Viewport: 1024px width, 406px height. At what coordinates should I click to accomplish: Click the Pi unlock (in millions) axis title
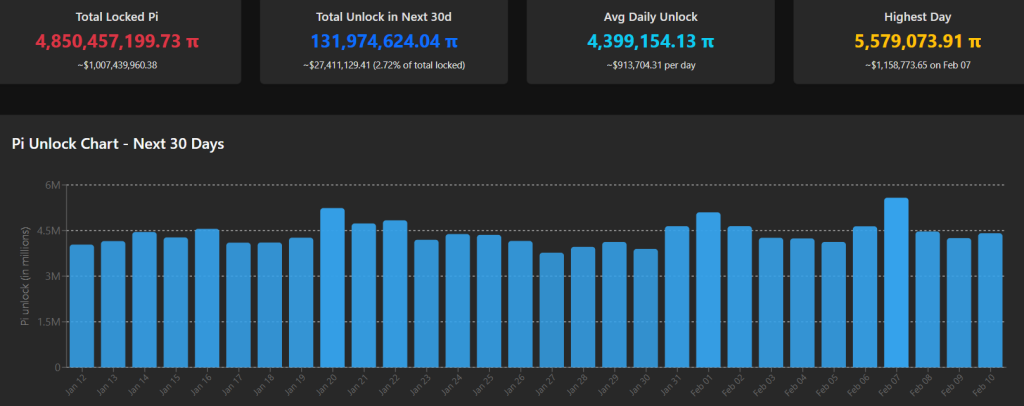[26, 275]
